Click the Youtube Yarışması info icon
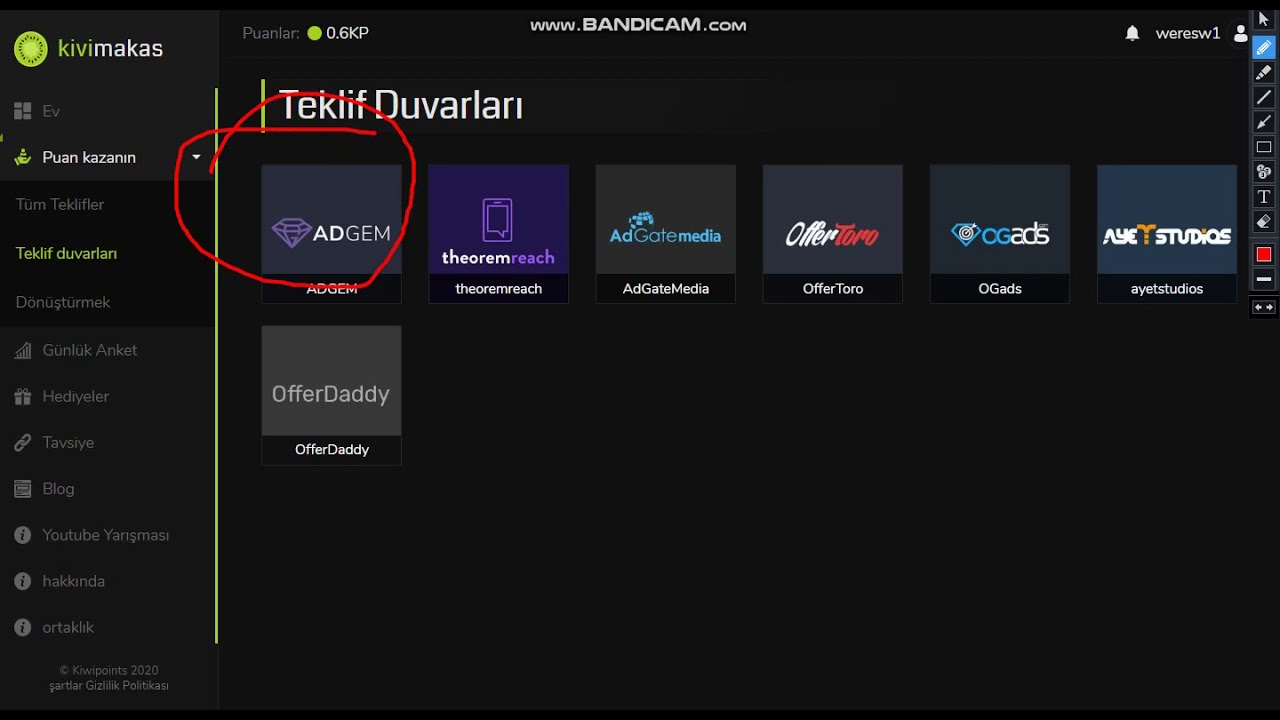 point(22,535)
